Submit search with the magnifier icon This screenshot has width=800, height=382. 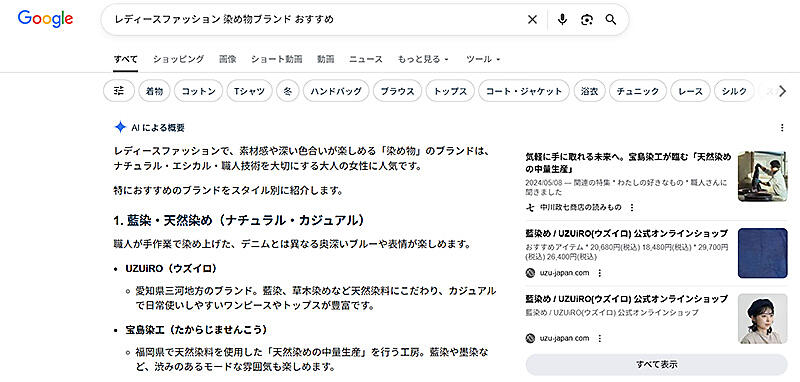[x=611, y=20]
